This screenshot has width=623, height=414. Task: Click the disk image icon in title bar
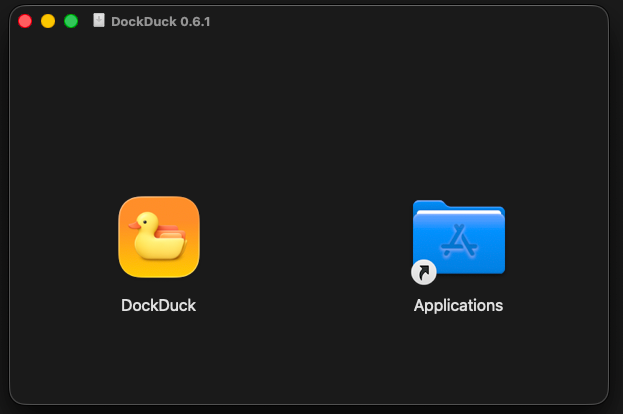[99, 20]
